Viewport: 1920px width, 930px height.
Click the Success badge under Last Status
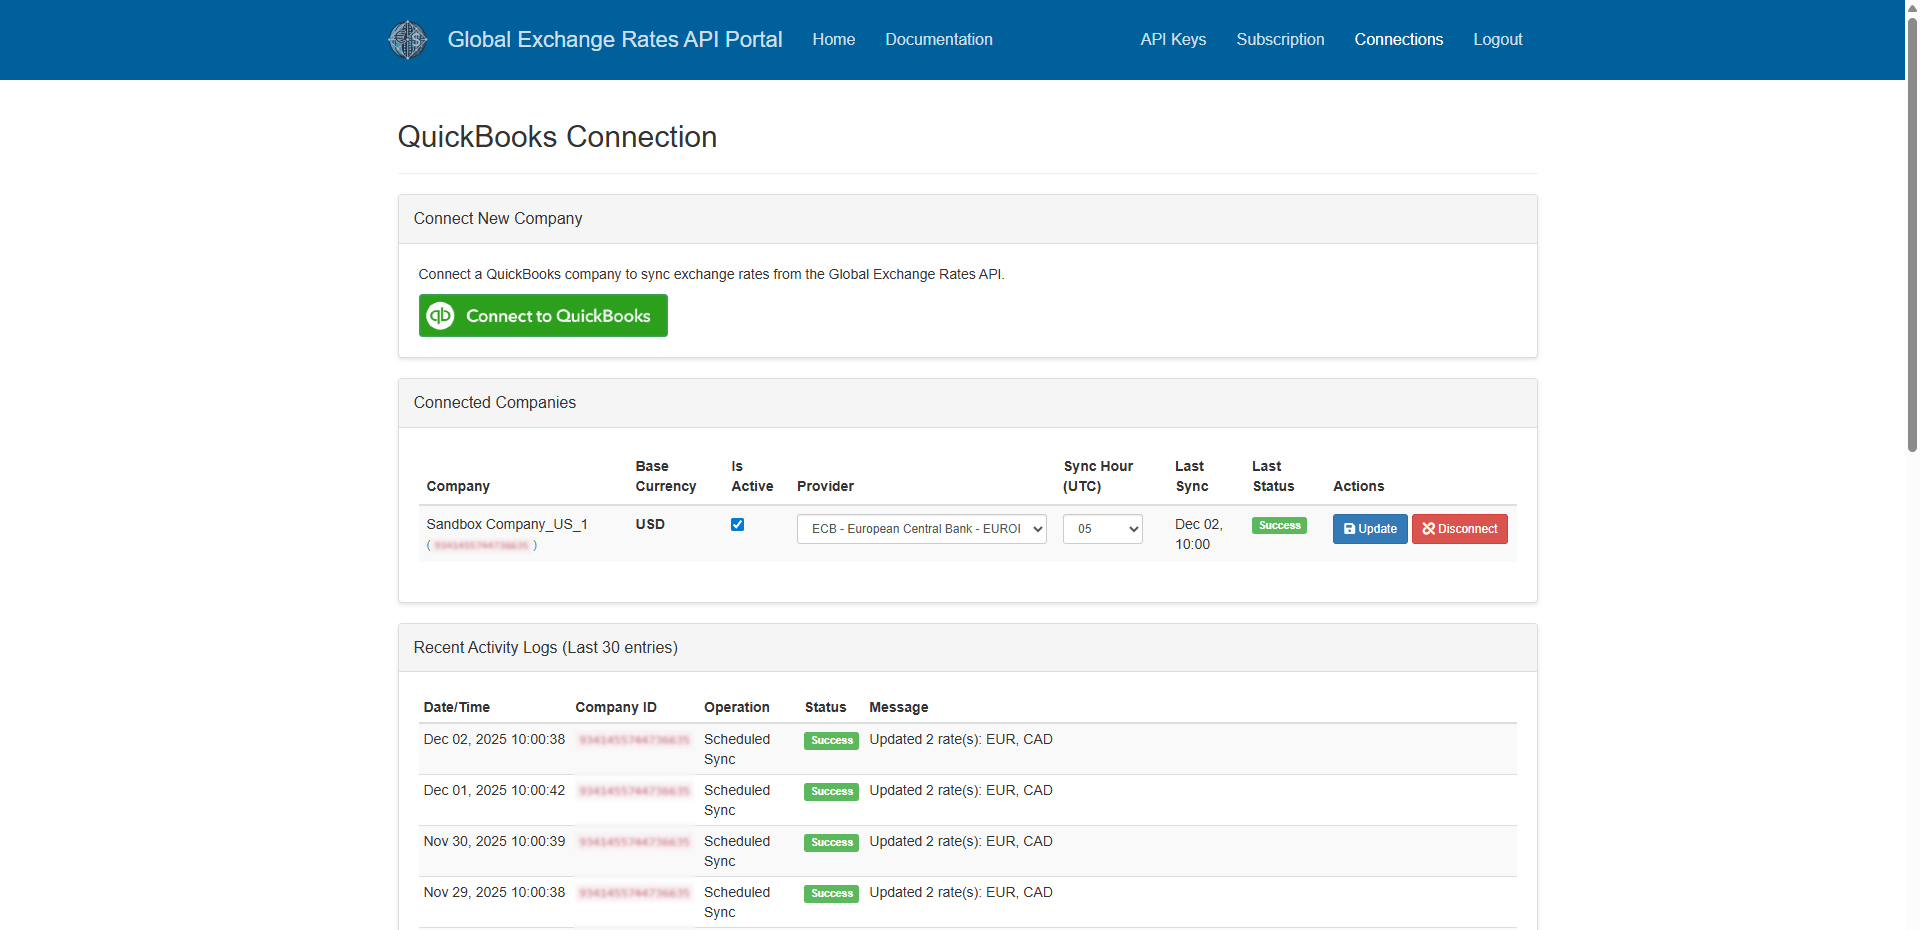tap(1279, 526)
